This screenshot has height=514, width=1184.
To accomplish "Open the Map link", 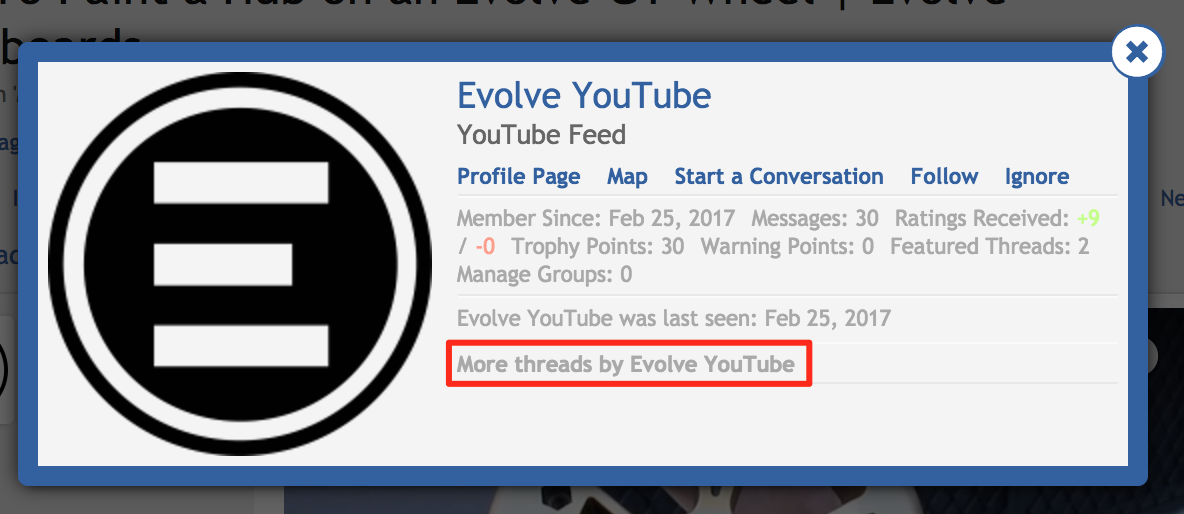I will tap(627, 177).
